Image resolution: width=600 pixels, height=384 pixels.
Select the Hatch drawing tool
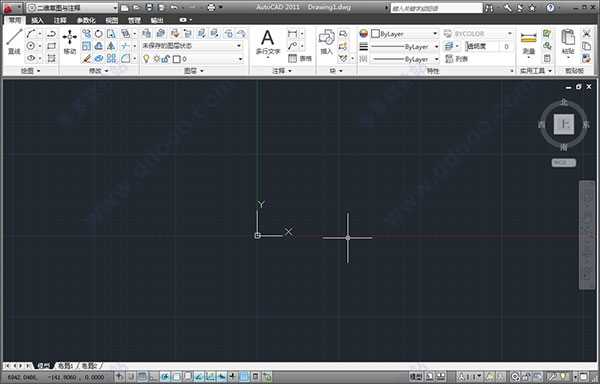[x=51, y=58]
